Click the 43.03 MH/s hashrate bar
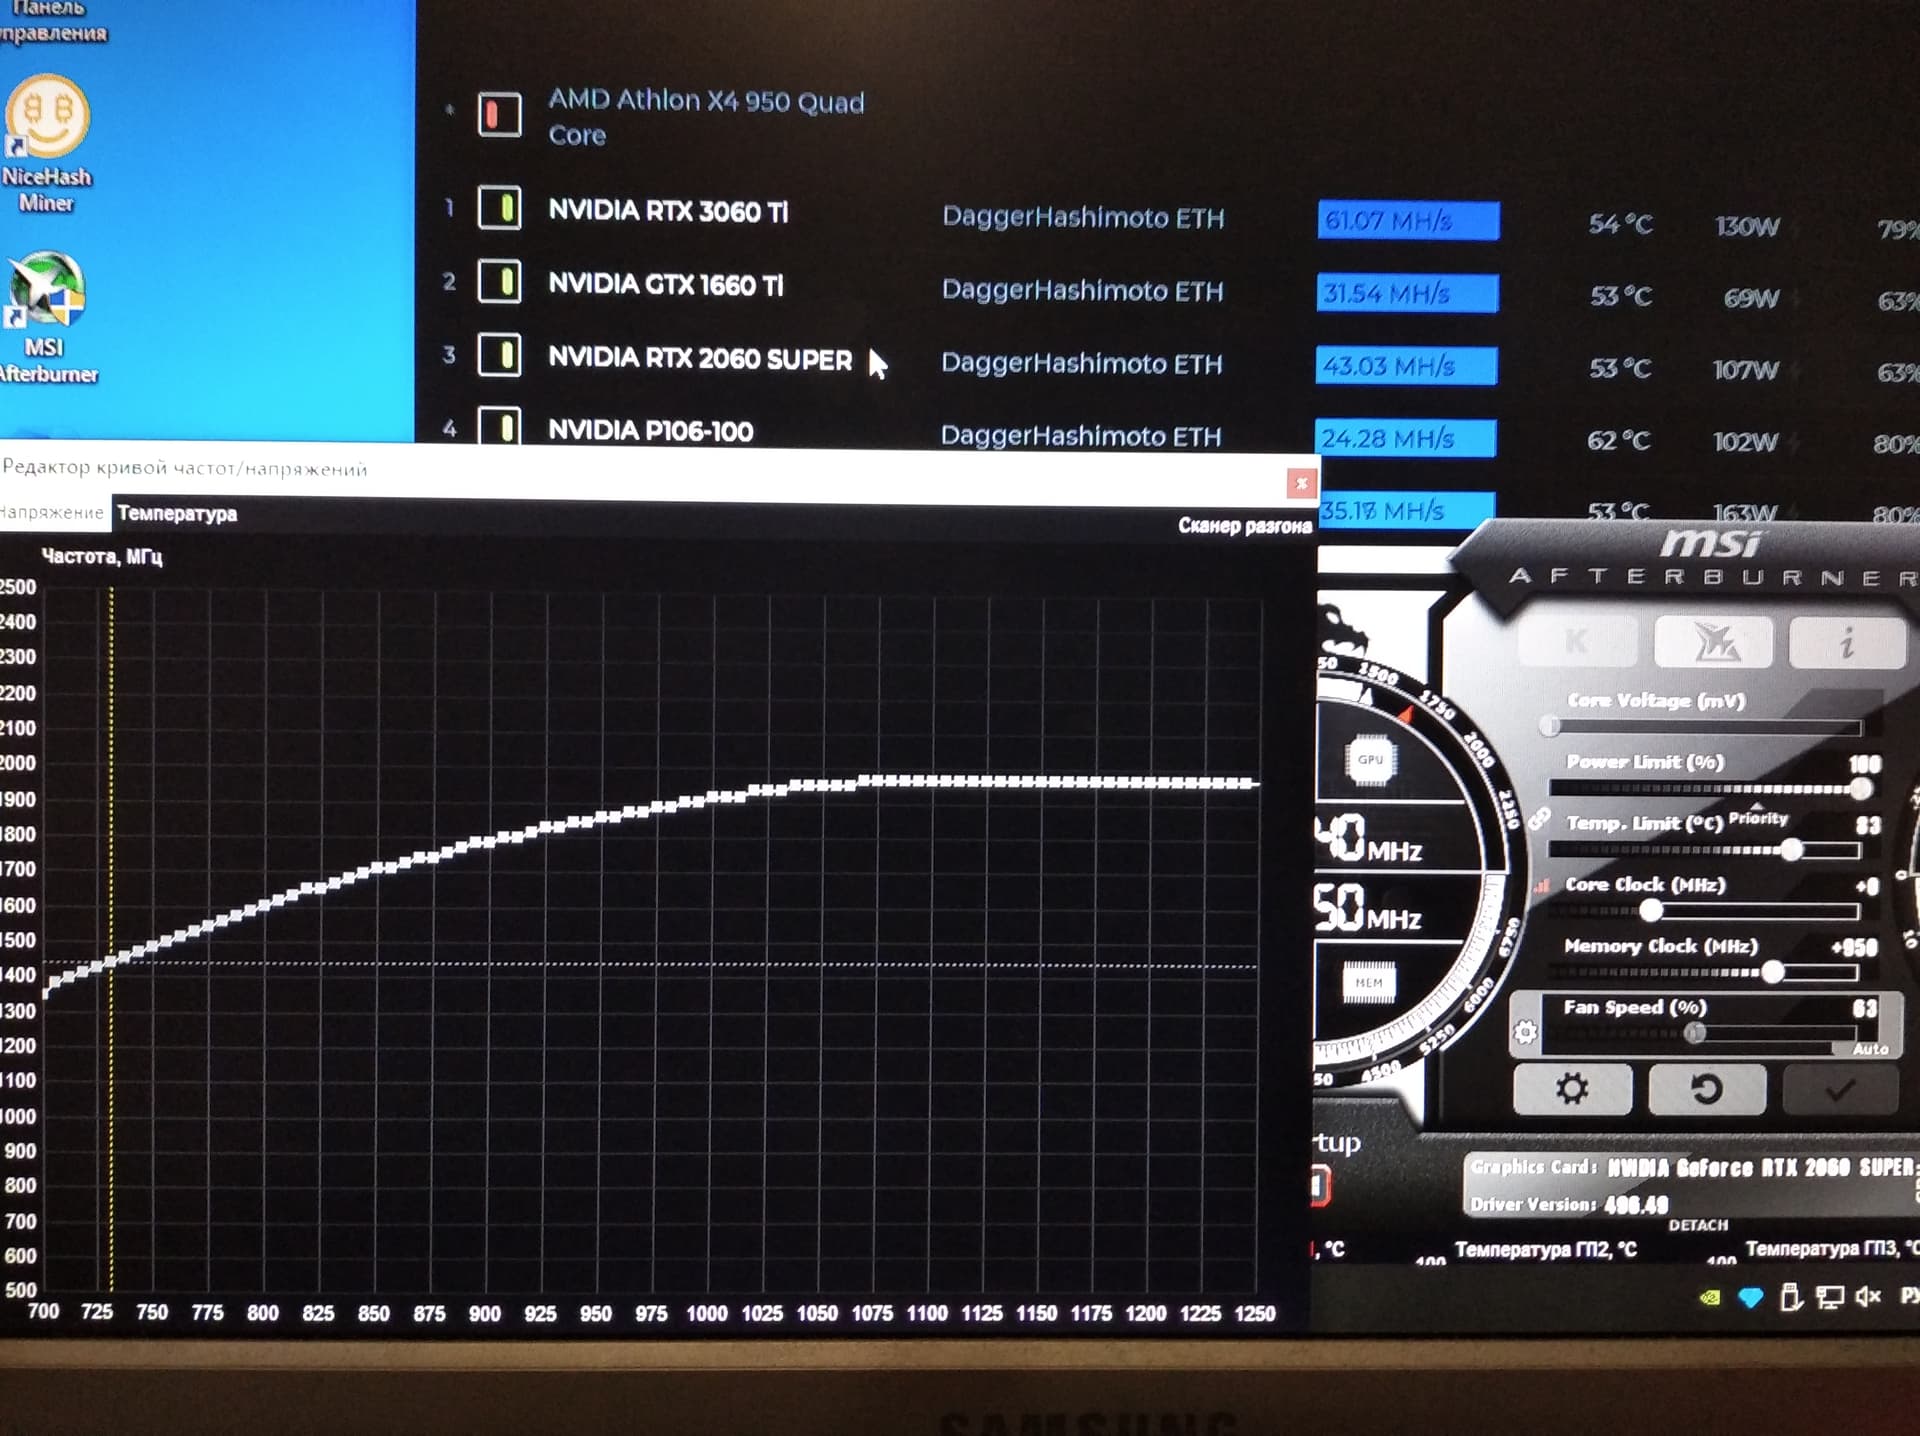This screenshot has height=1436, width=1920. [1406, 366]
